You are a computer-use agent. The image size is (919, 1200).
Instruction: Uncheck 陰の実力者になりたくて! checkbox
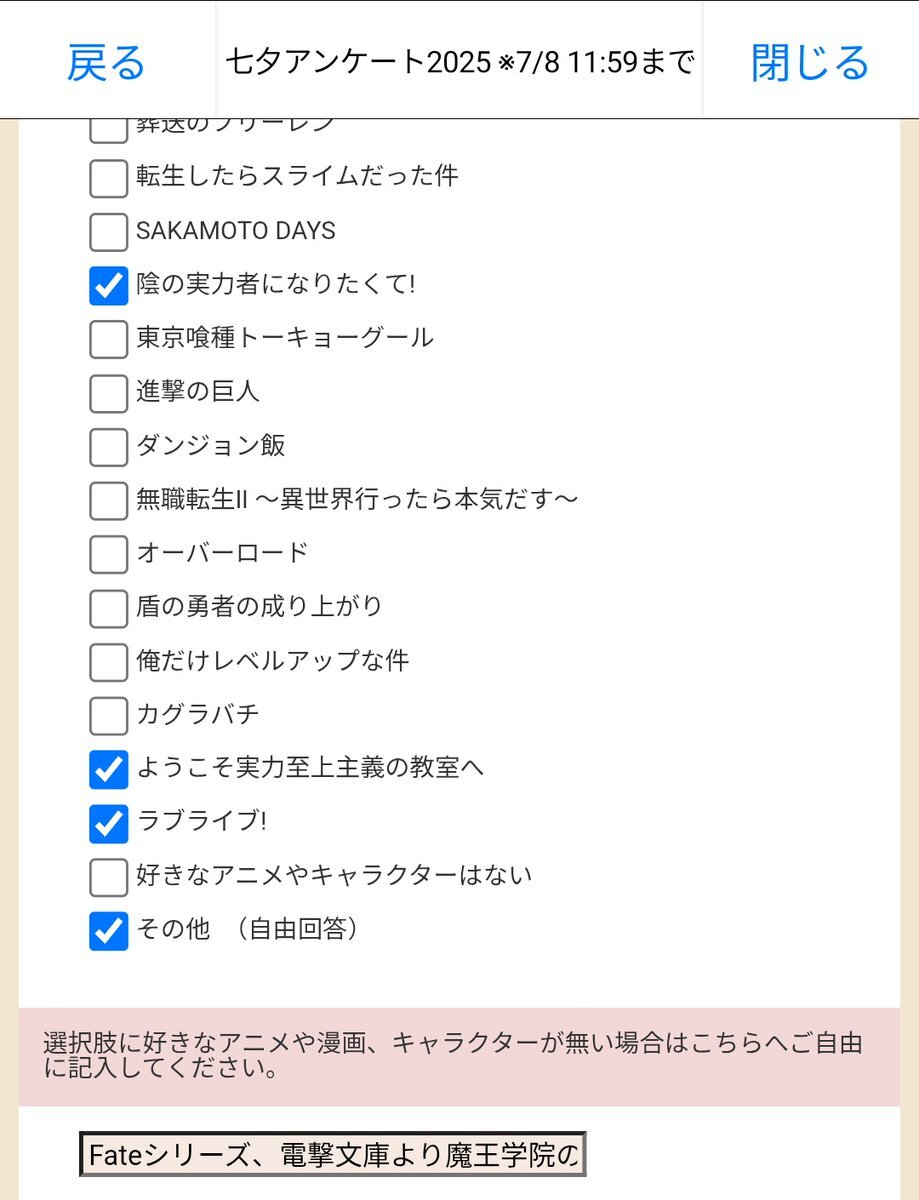[109, 286]
